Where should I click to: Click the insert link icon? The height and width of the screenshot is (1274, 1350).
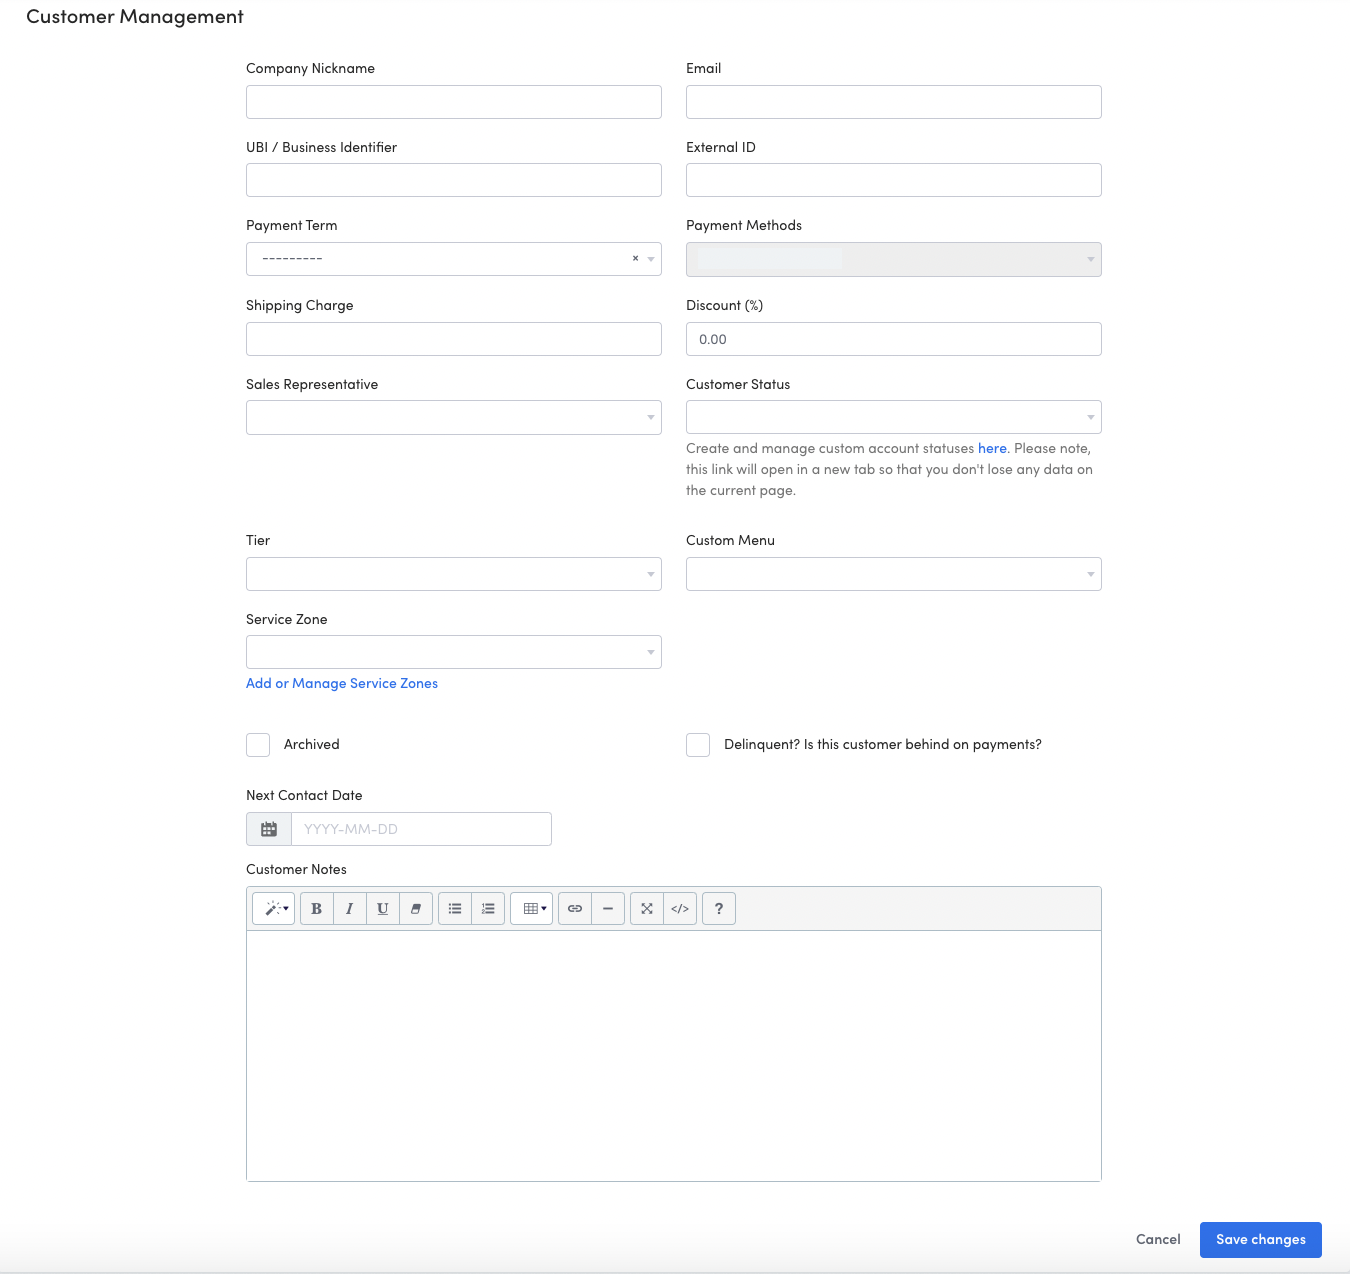(575, 908)
